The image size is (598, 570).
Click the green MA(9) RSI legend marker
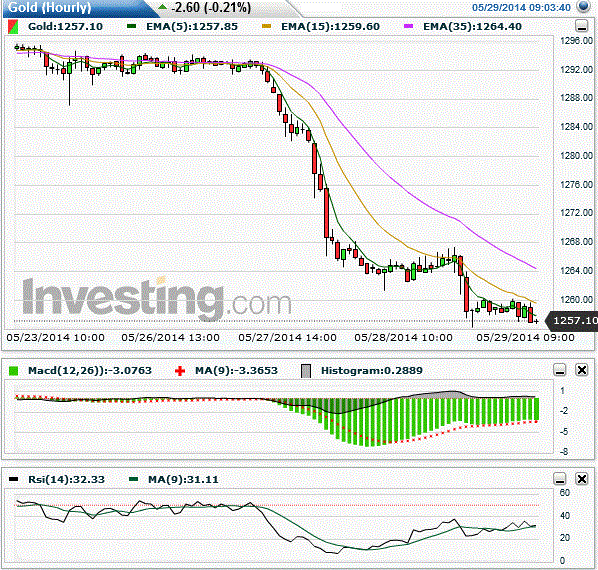(x=133, y=479)
